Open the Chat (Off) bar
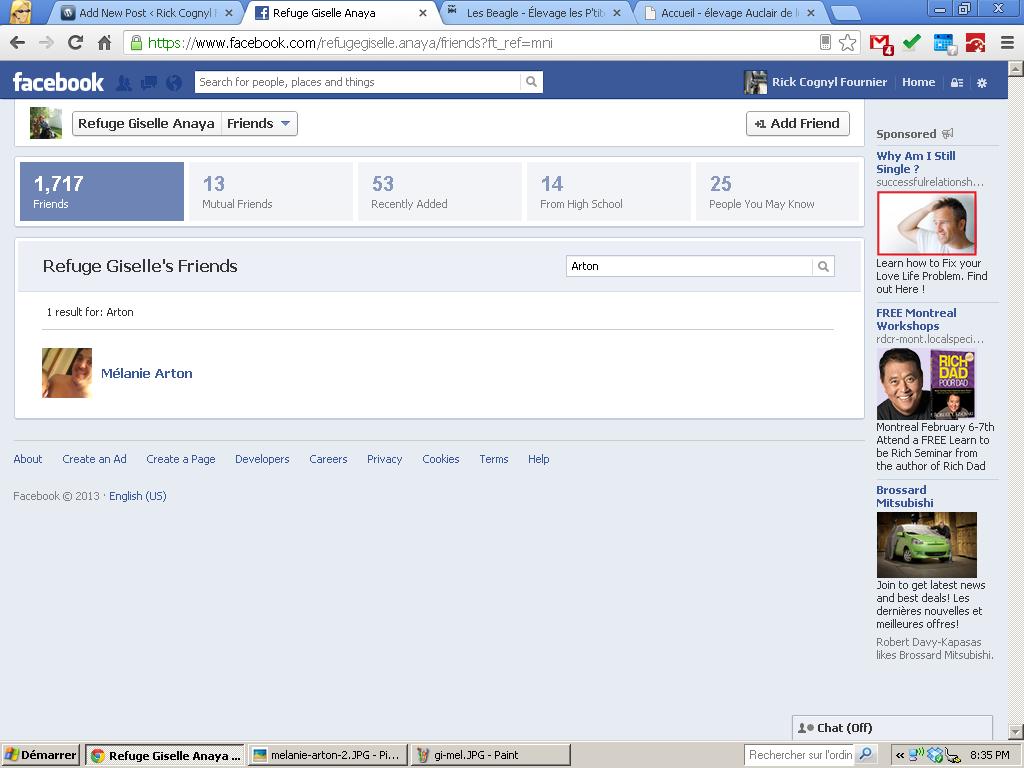 pyautogui.click(x=892, y=728)
